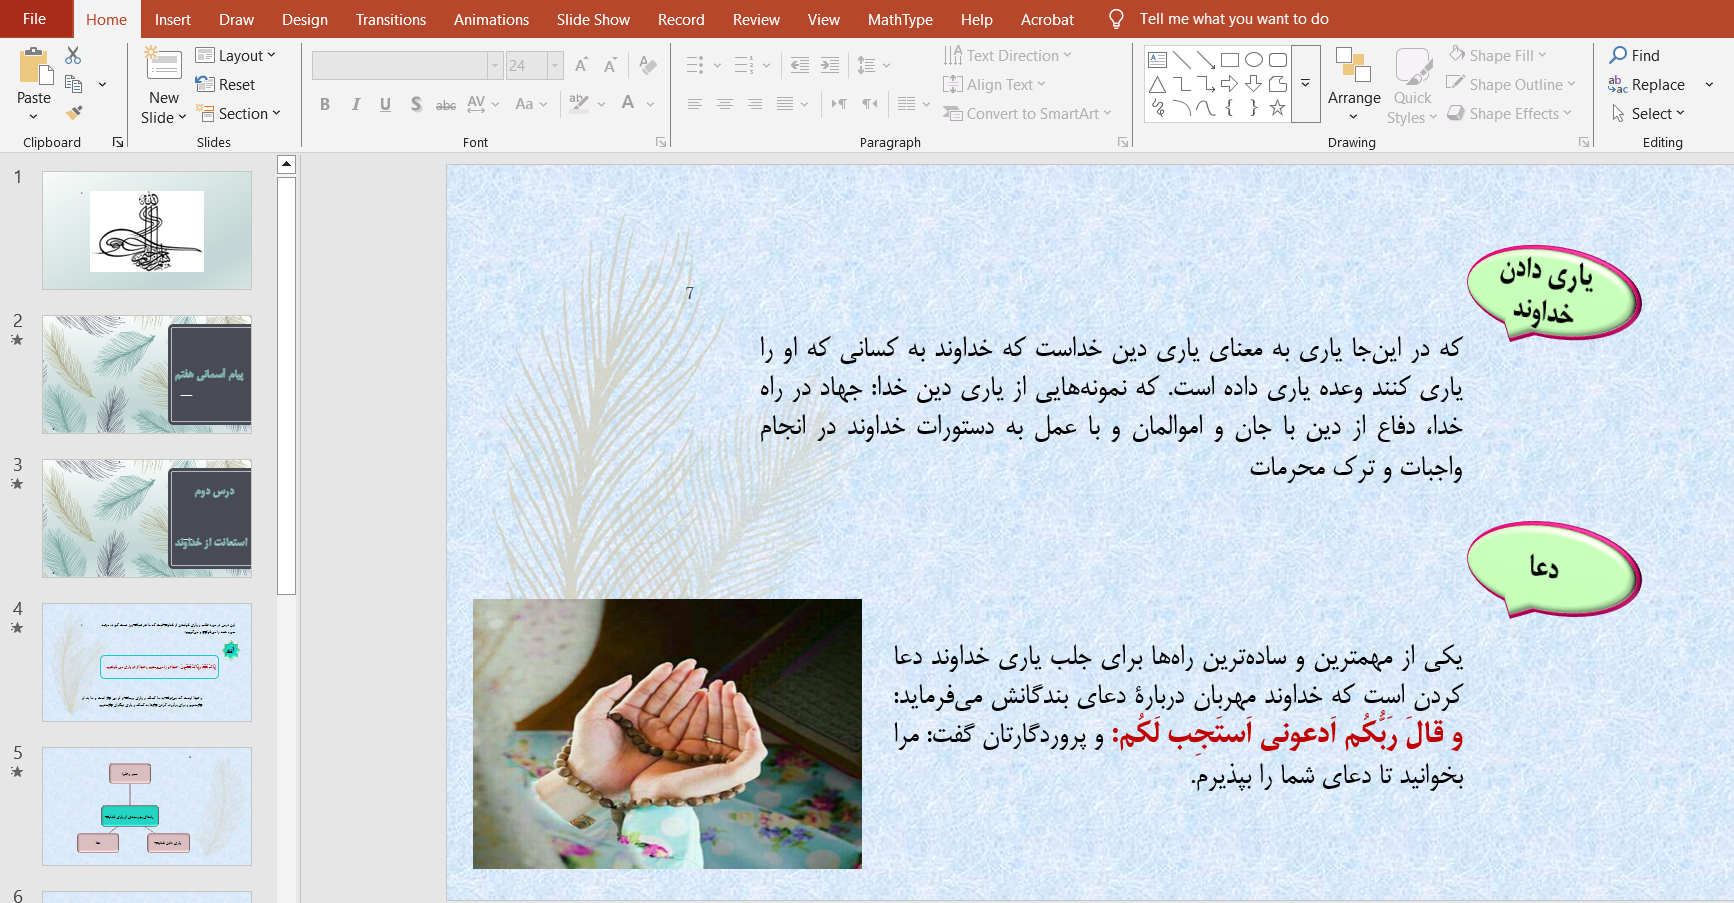Expand the Layout dropdown

pos(236,56)
